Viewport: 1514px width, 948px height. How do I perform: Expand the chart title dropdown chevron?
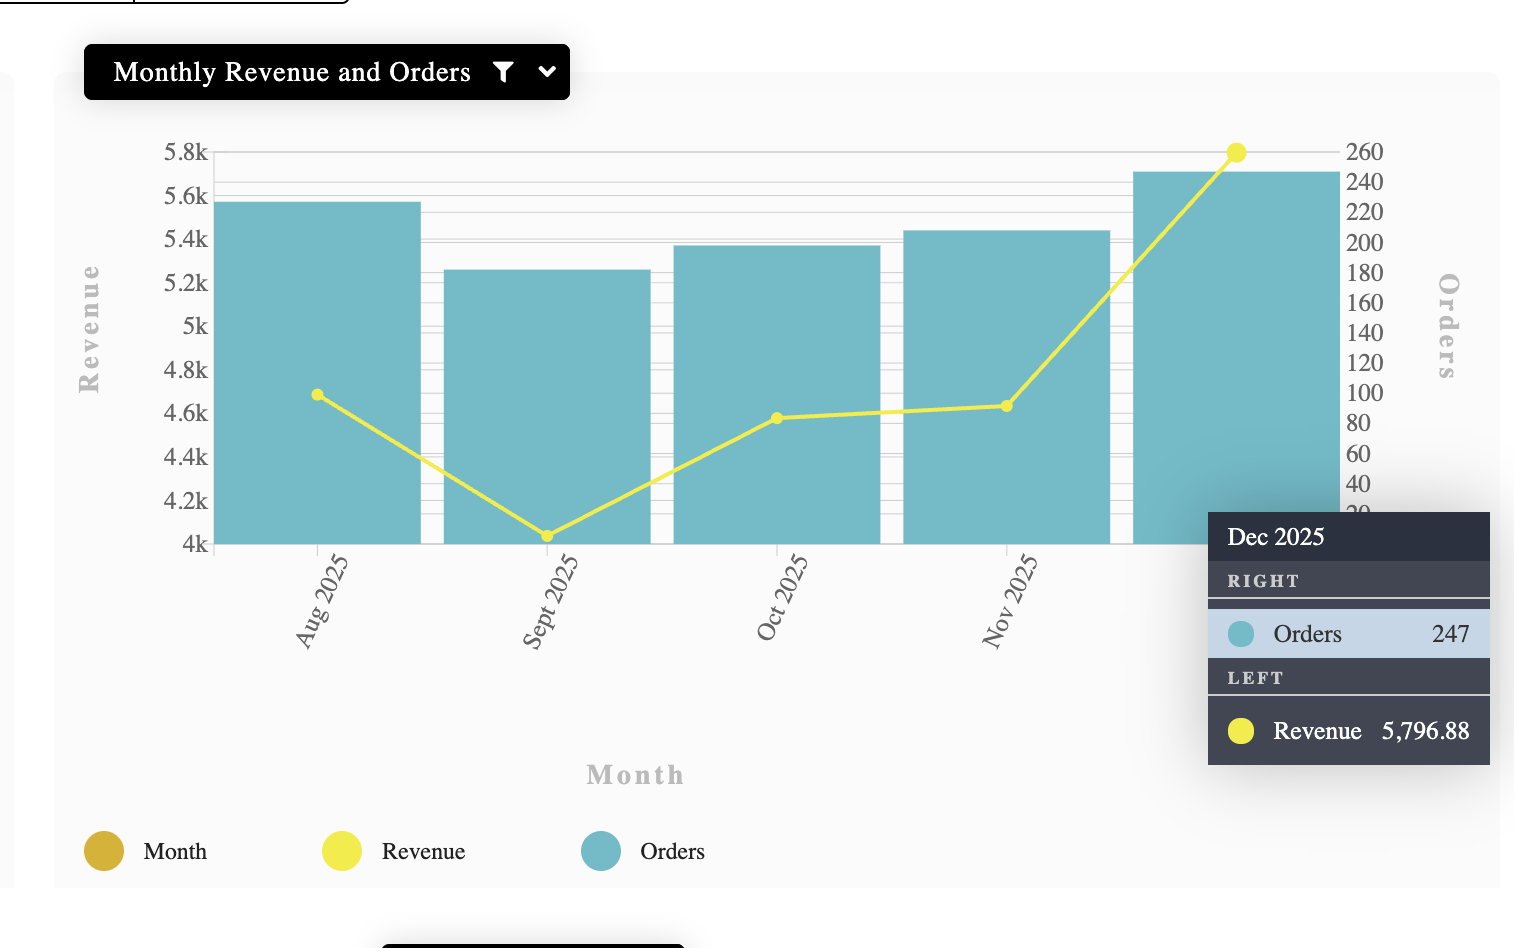[547, 72]
